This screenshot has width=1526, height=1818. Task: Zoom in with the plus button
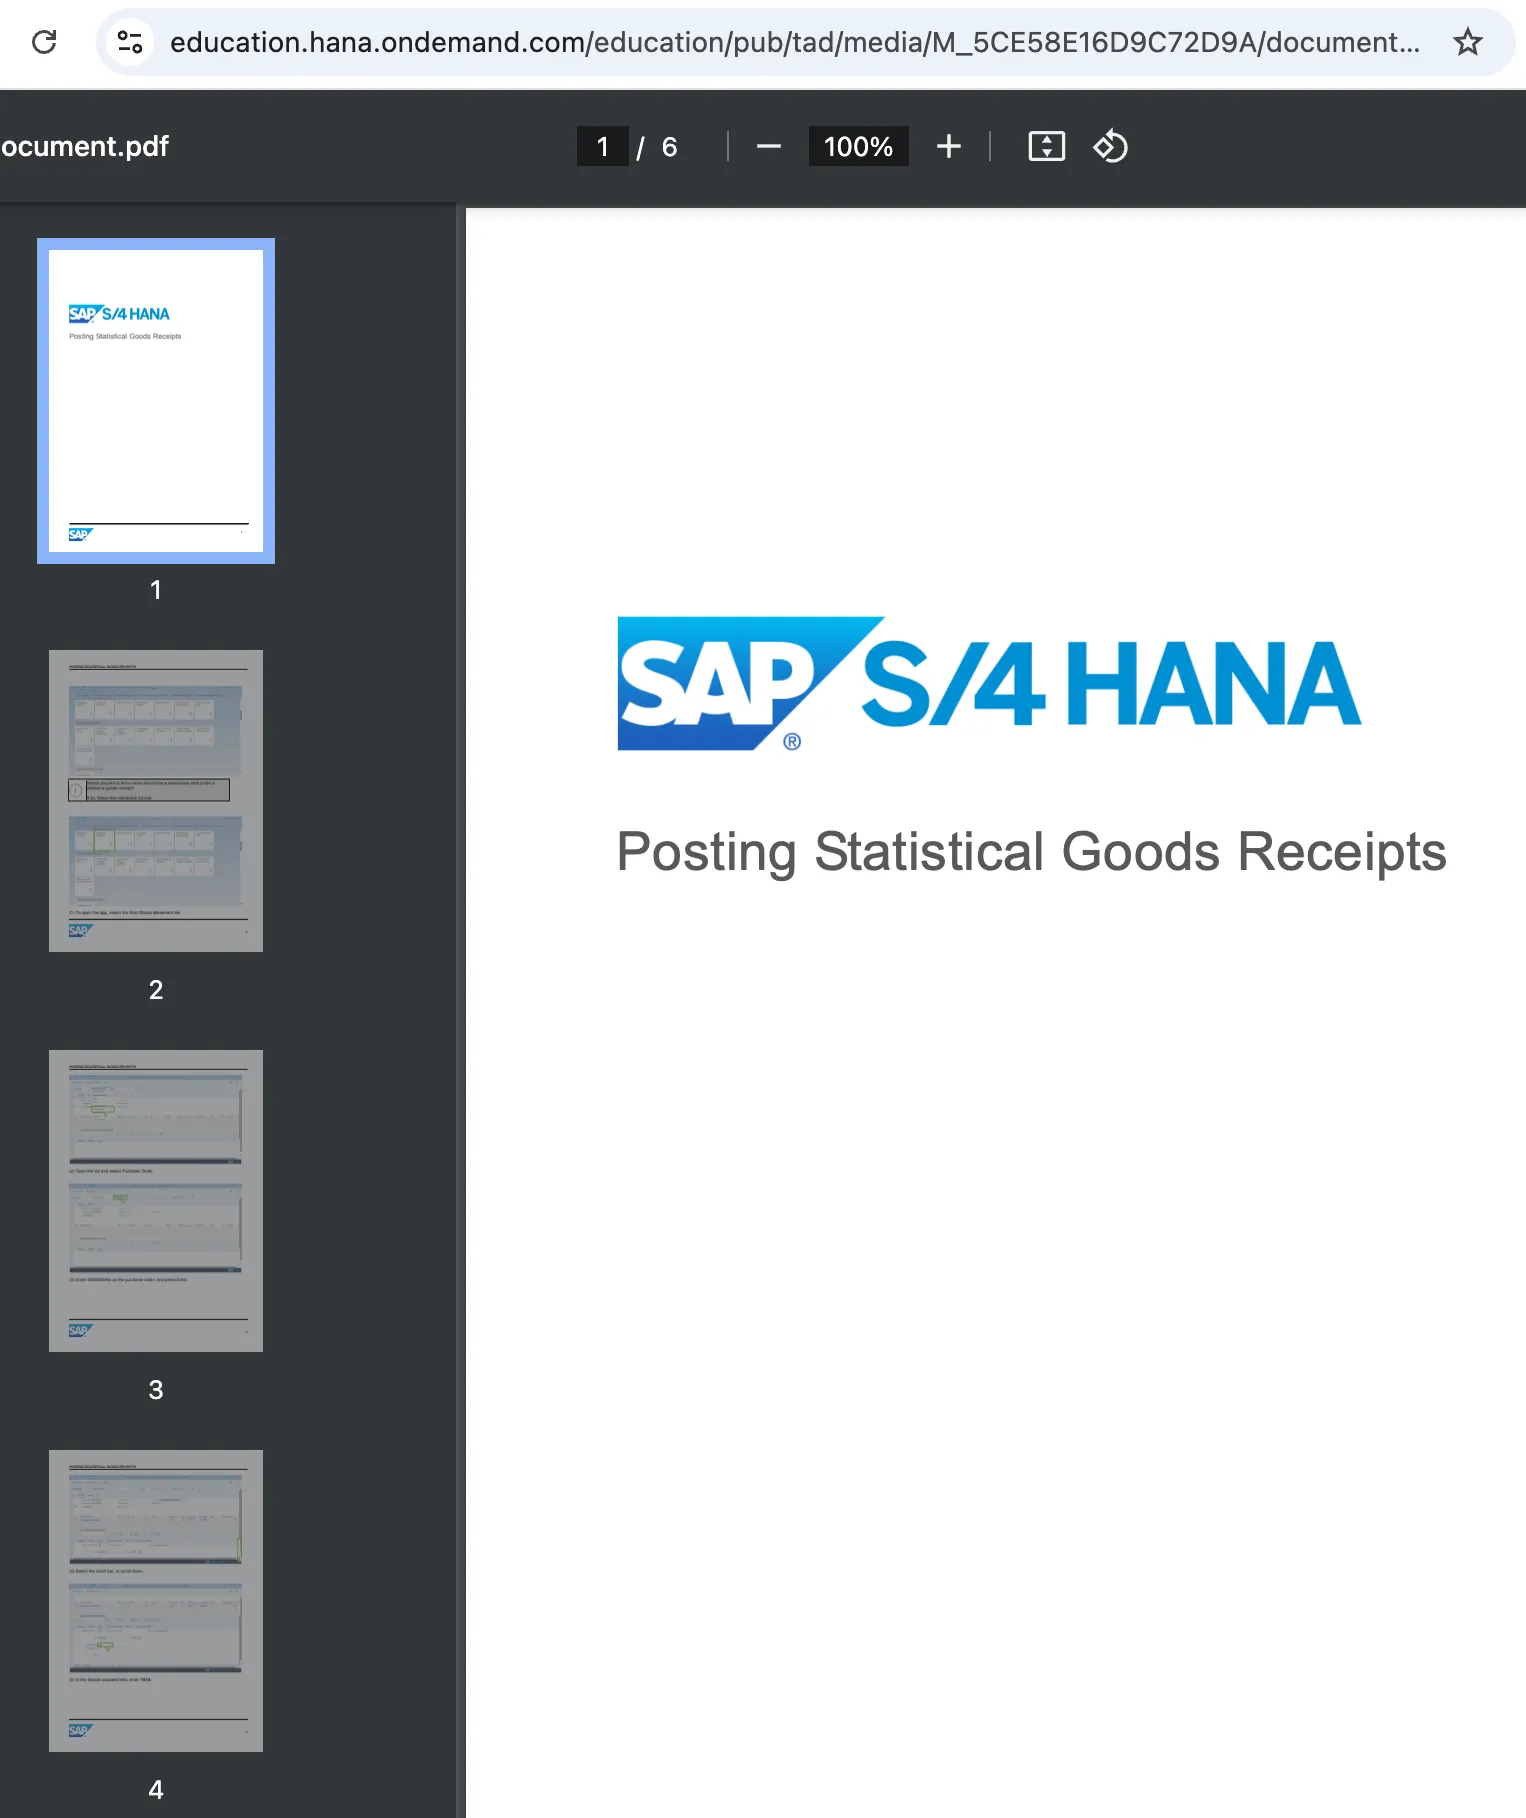coord(948,147)
